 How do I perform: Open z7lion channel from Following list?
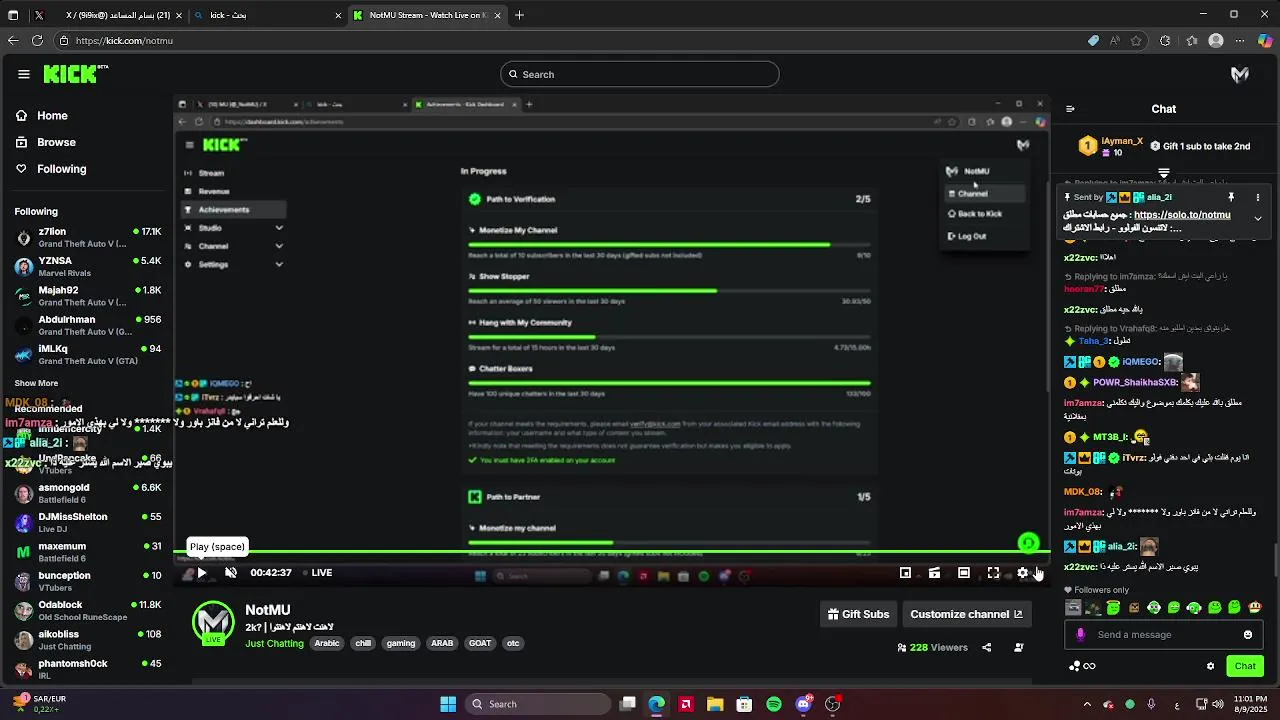point(88,237)
